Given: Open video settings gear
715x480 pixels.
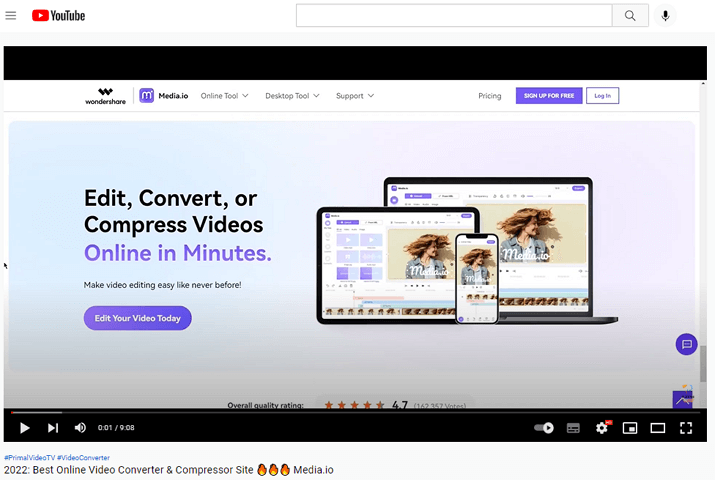Looking at the screenshot, I should click(602, 428).
